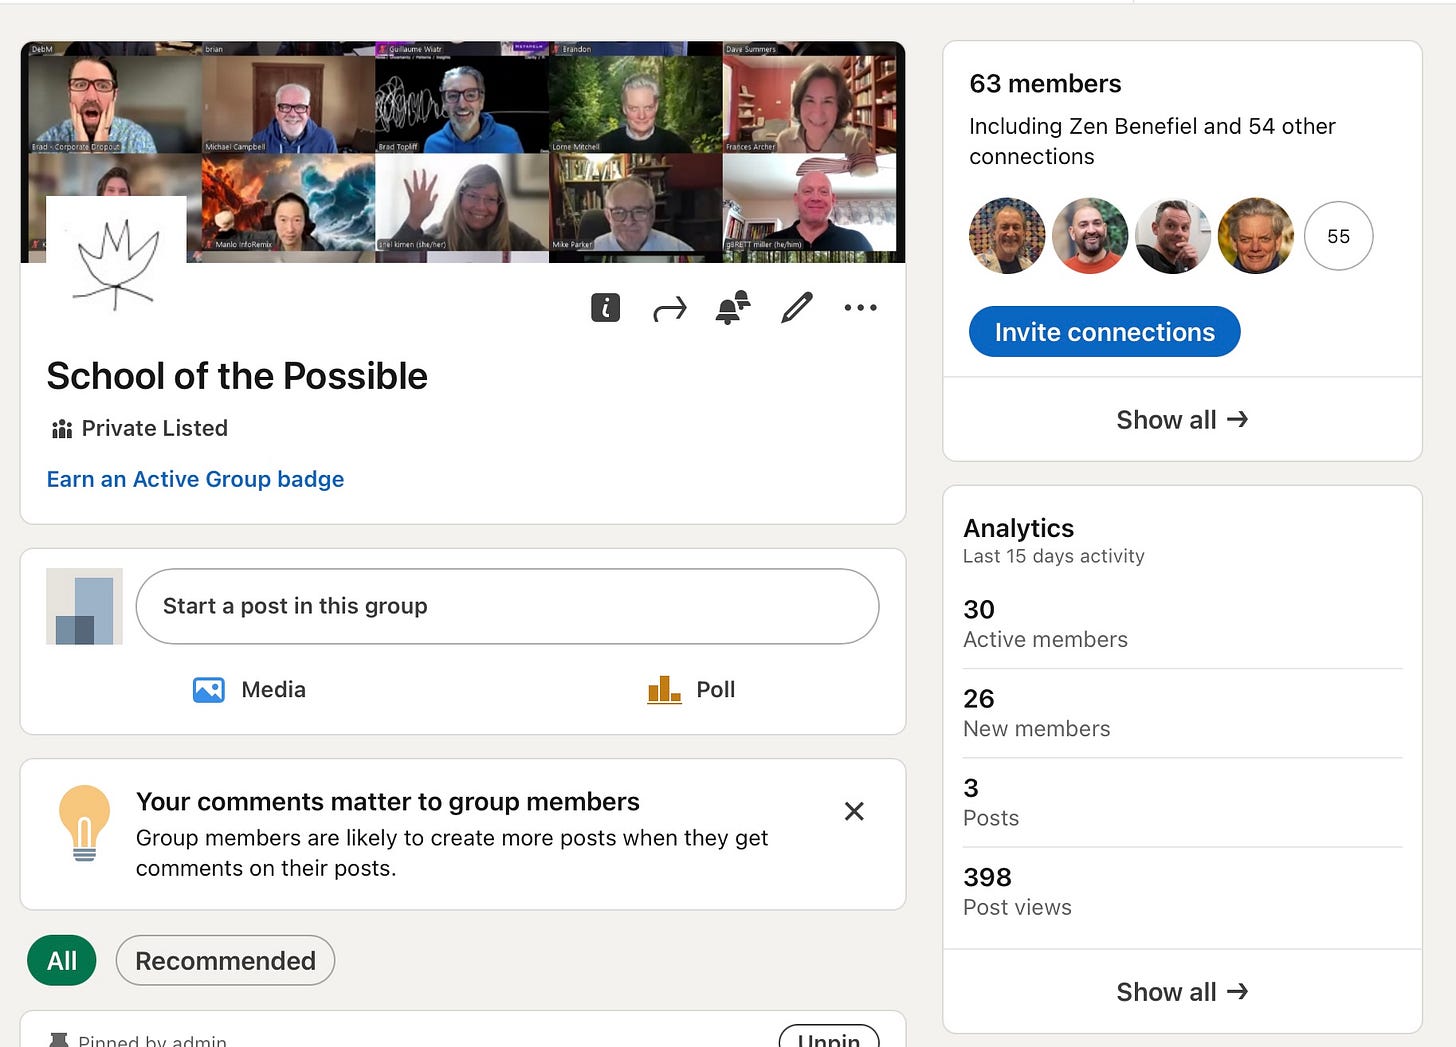Image resolution: width=1456 pixels, height=1047 pixels.
Task: Select the All filter pill
Action: tap(62, 961)
